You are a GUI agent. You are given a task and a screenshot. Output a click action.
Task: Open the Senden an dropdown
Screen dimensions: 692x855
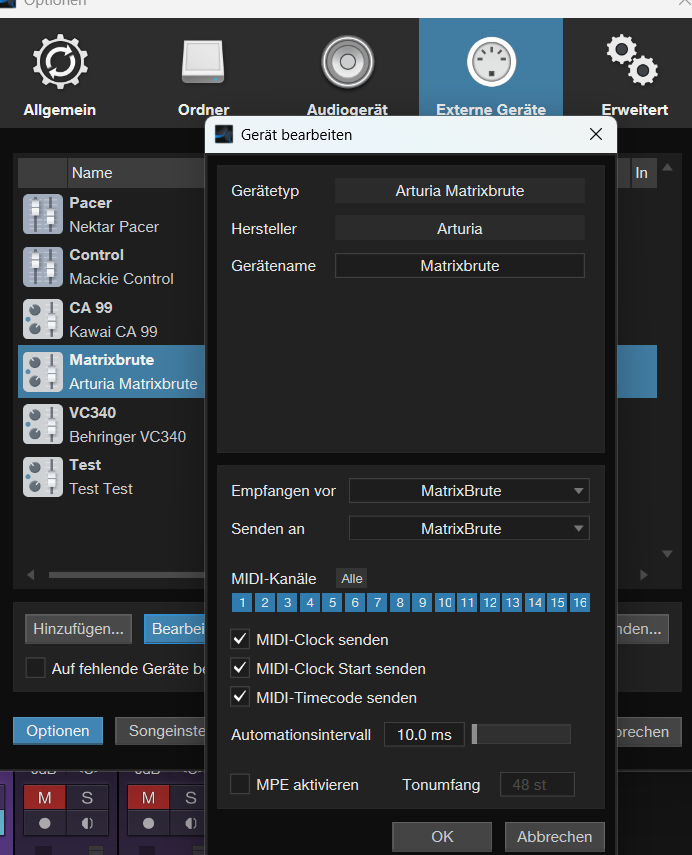469,528
